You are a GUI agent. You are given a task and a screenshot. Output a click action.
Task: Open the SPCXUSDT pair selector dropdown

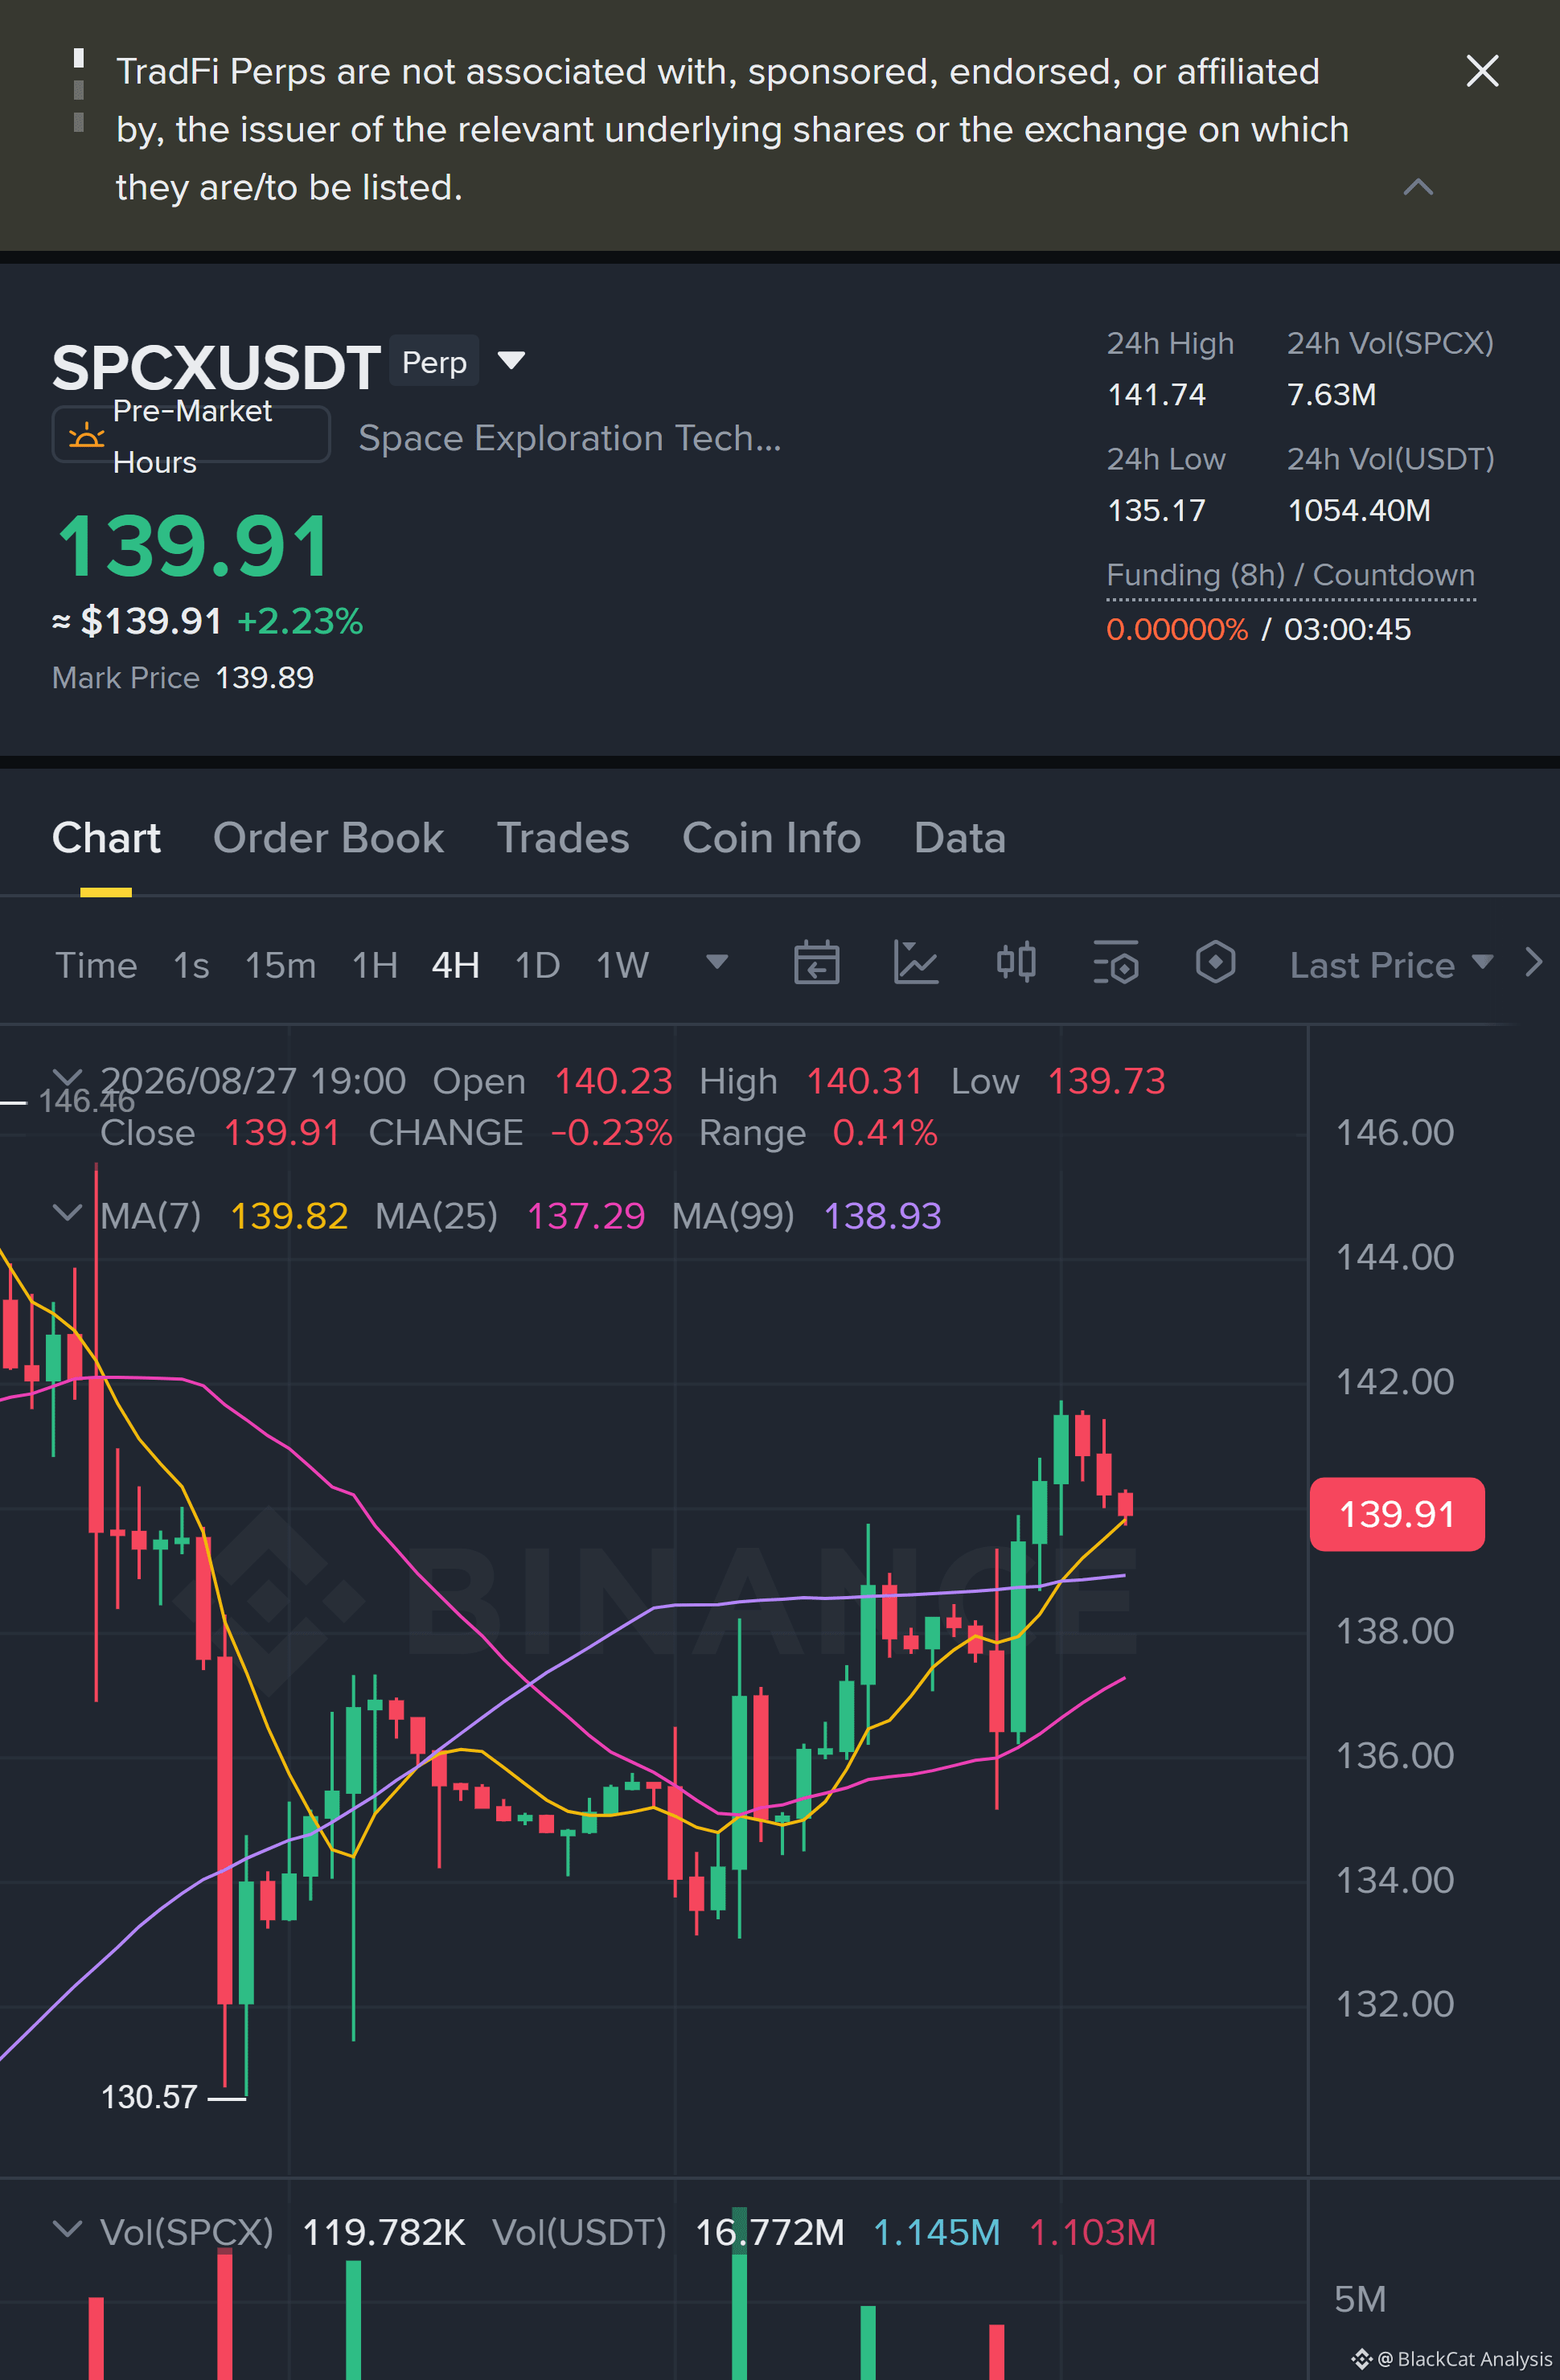pyautogui.click(x=511, y=361)
